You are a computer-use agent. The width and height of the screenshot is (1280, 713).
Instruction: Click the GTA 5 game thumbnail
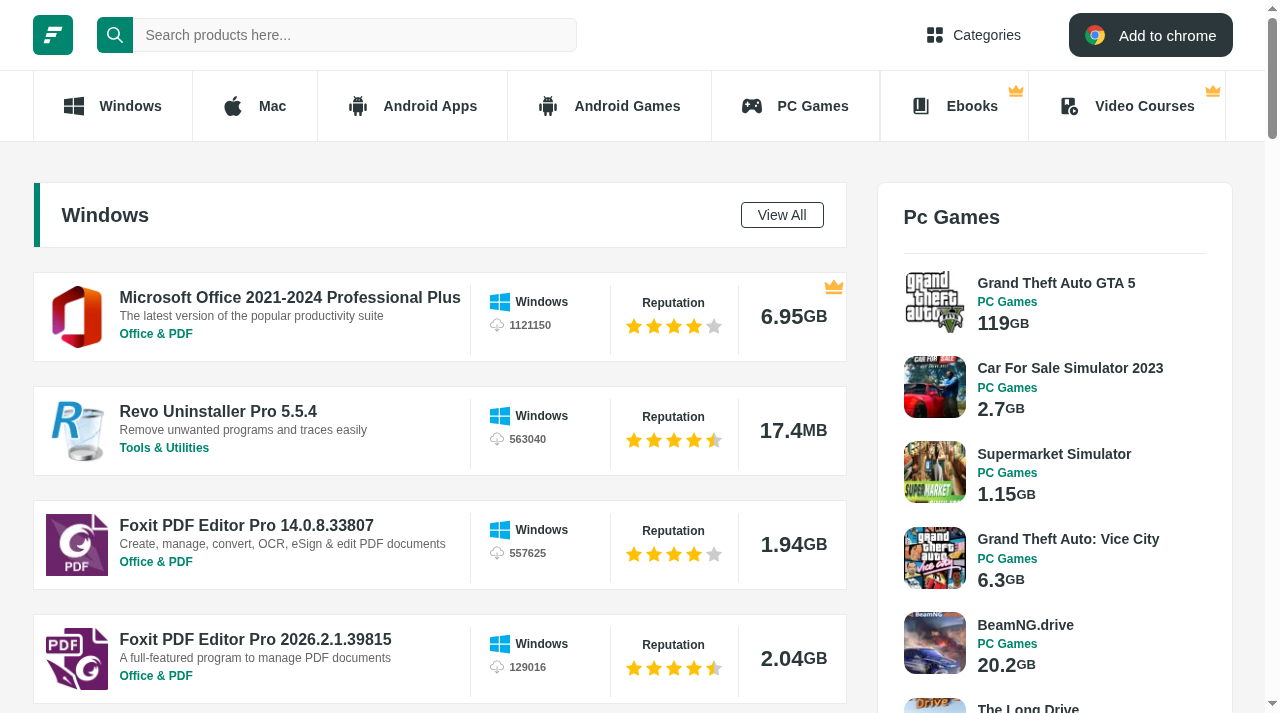pos(935,301)
